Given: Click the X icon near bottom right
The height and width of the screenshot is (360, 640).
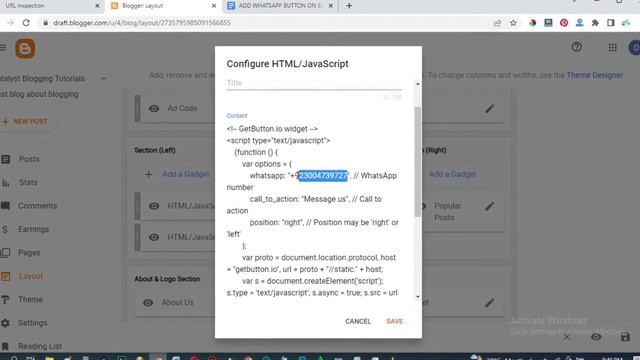Looking at the screenshot, I should [567, 337].
